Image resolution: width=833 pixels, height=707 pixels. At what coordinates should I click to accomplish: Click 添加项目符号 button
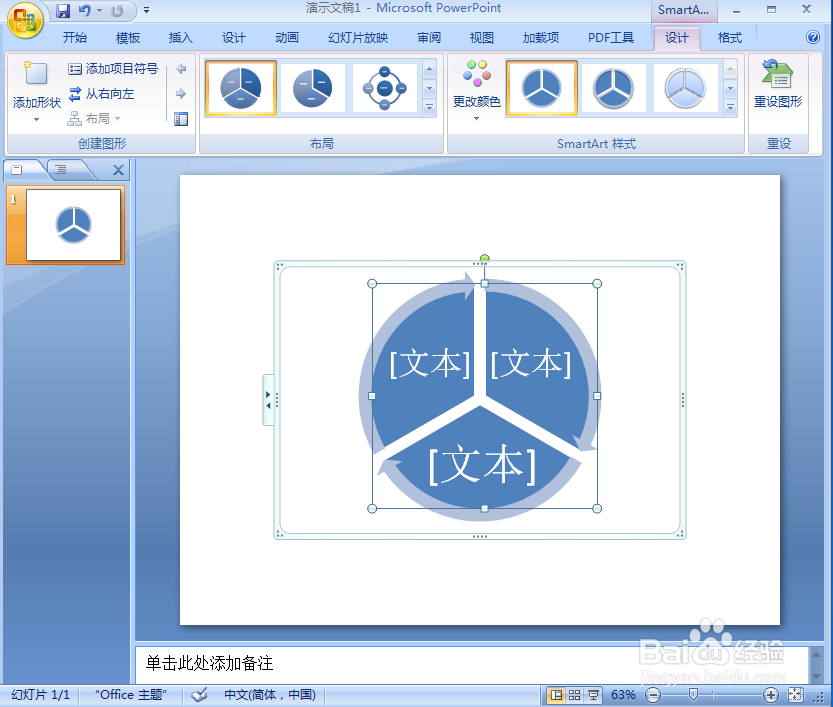[x=113, y=69]
